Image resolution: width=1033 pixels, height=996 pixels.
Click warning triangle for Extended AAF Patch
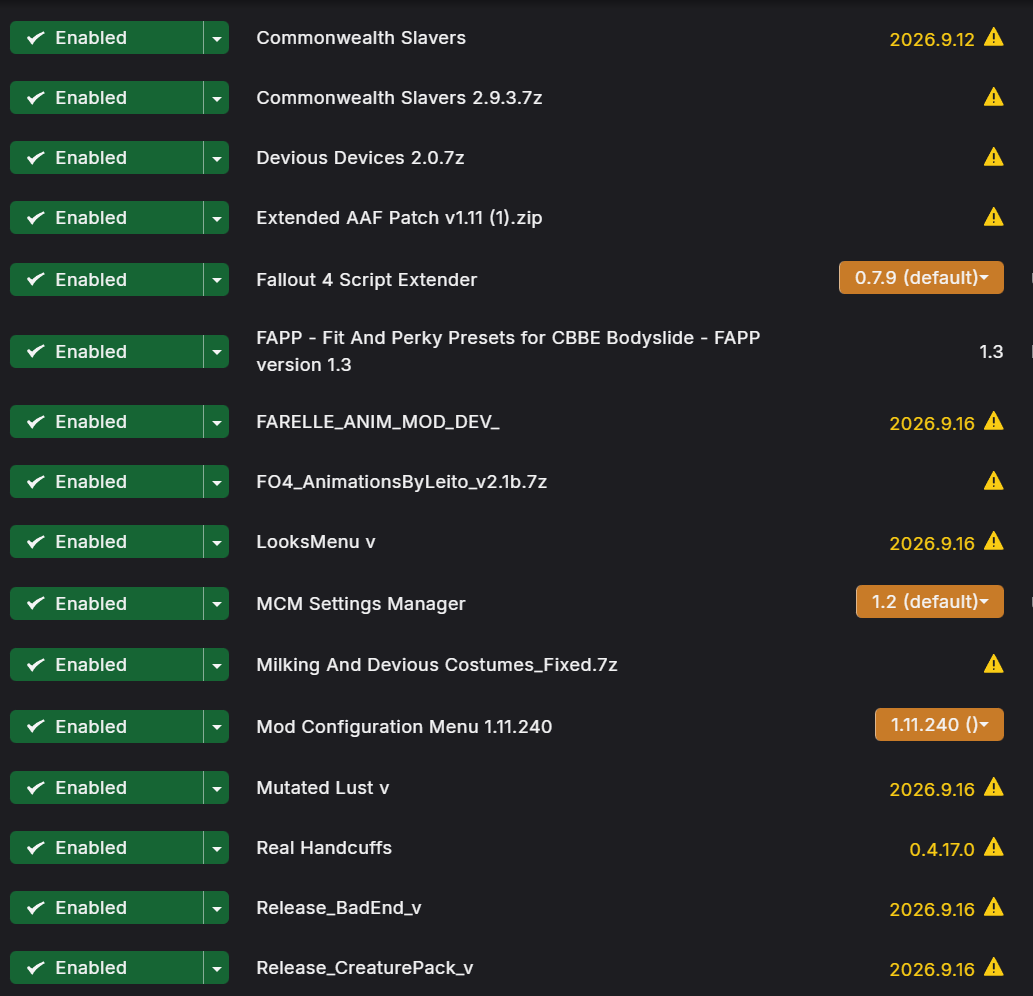pos(993,217)
